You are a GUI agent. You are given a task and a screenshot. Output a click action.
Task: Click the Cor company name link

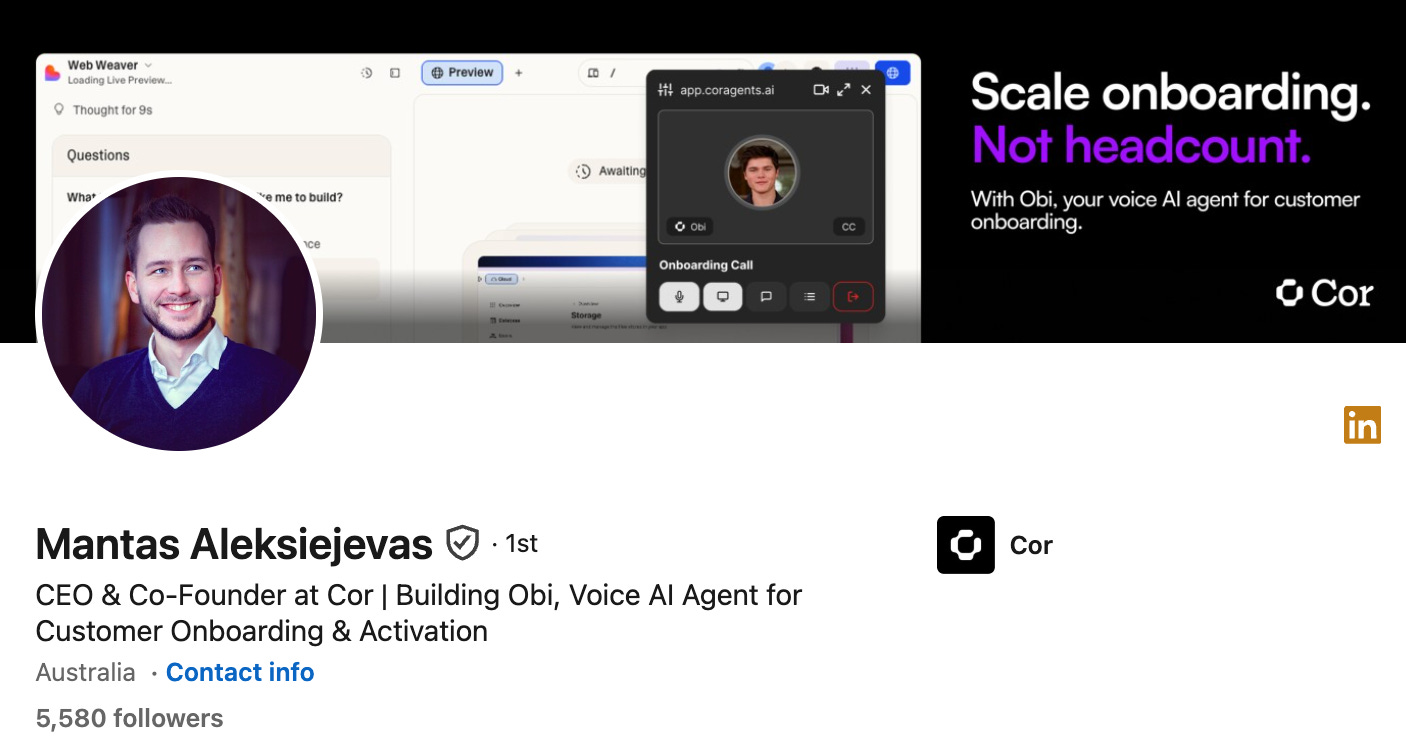tap(1031, 545)
